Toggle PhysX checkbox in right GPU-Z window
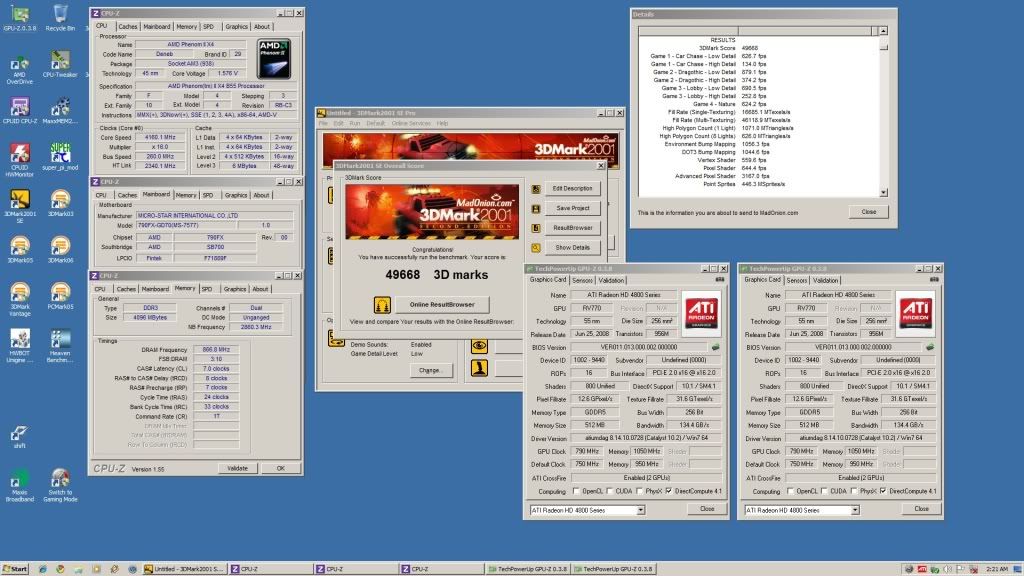The height and width of the screenshot is (576, 1024). pos(854,491)
